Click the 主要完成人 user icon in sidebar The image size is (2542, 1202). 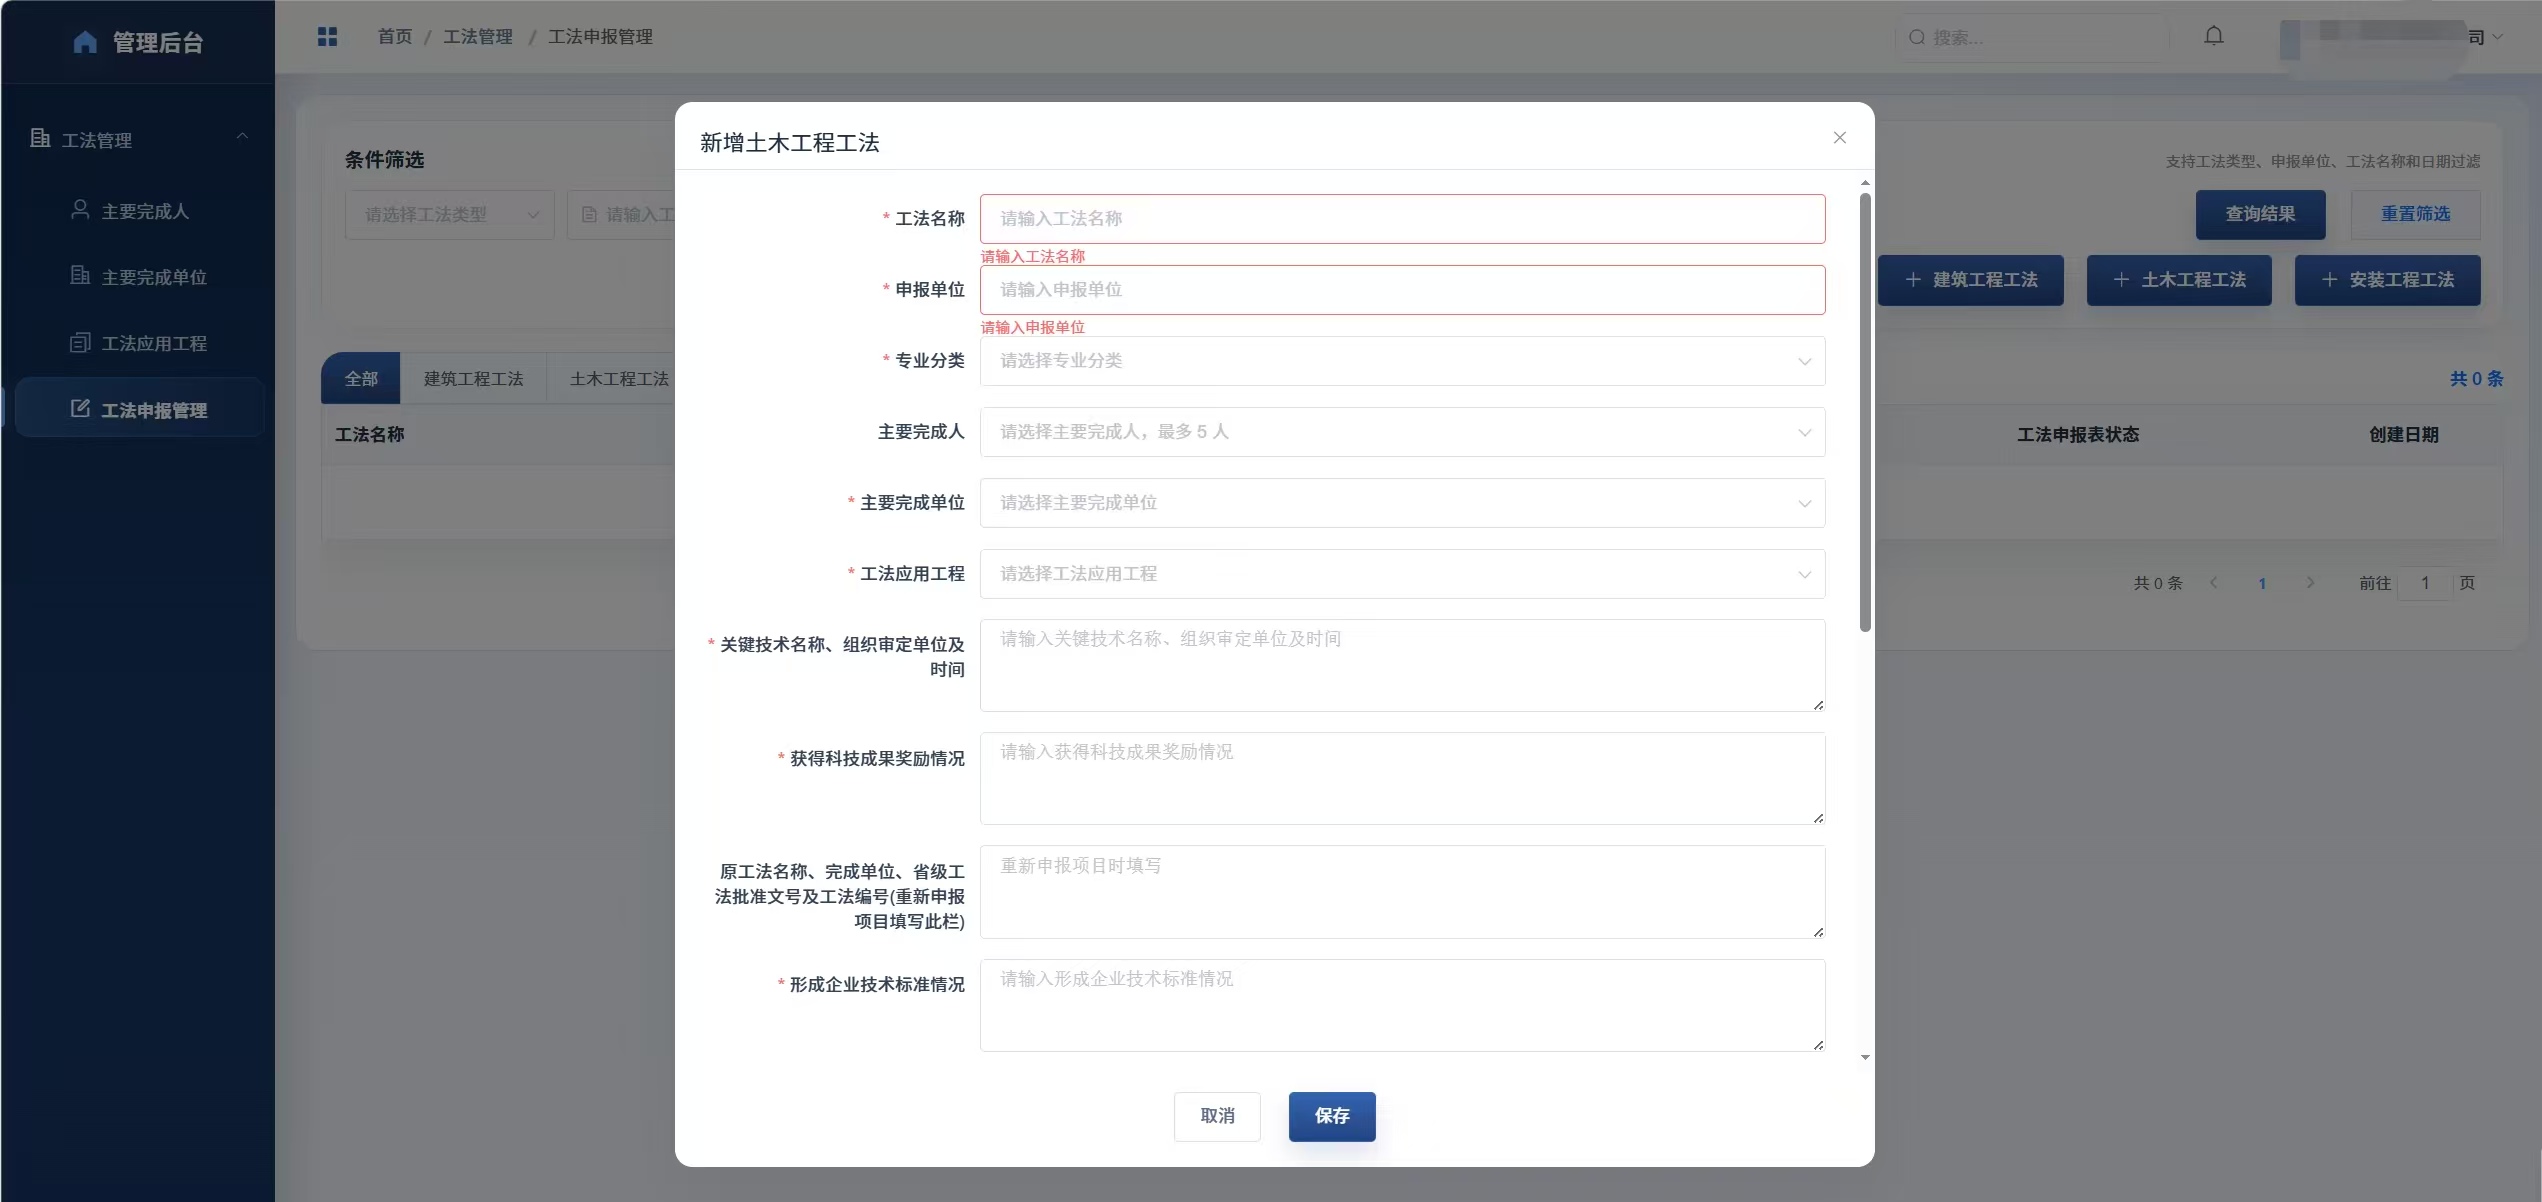click(x=80, y=210)
